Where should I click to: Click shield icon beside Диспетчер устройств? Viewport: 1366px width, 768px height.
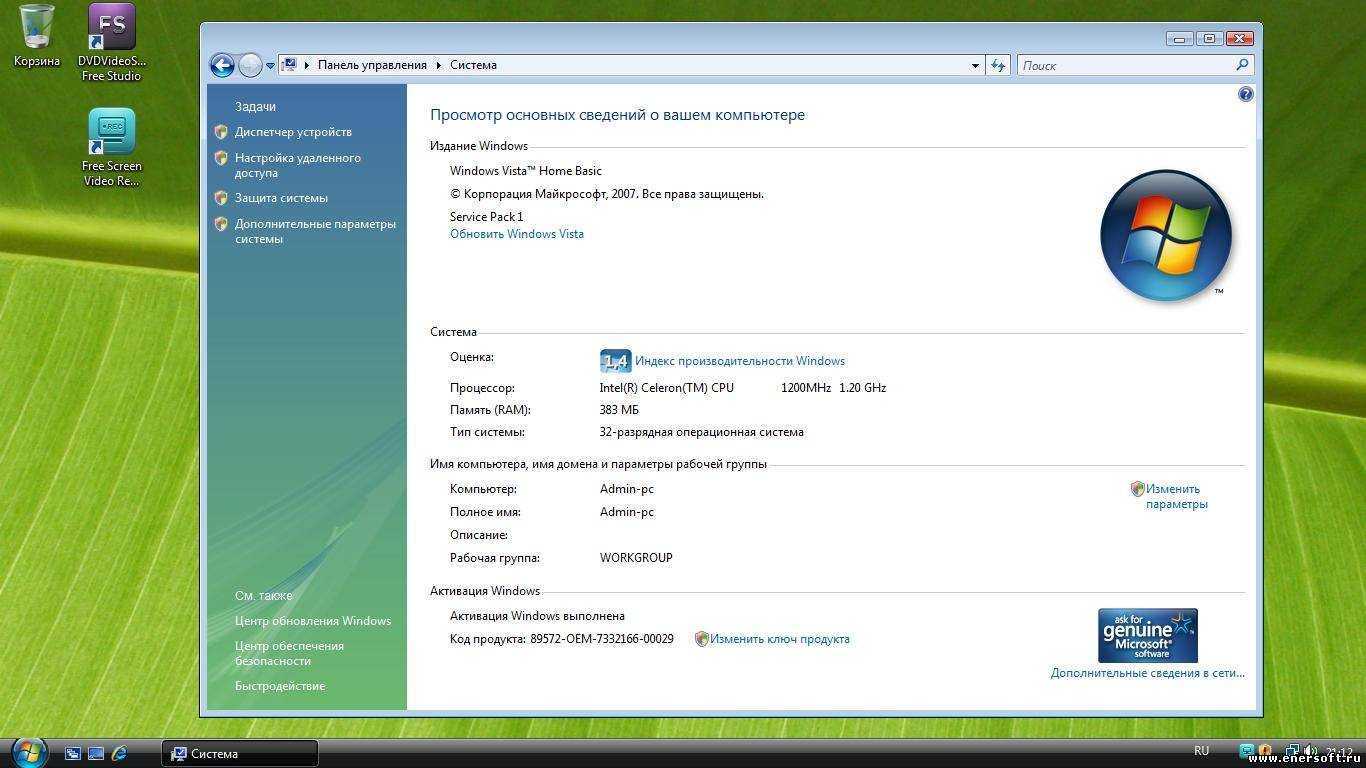221,131
